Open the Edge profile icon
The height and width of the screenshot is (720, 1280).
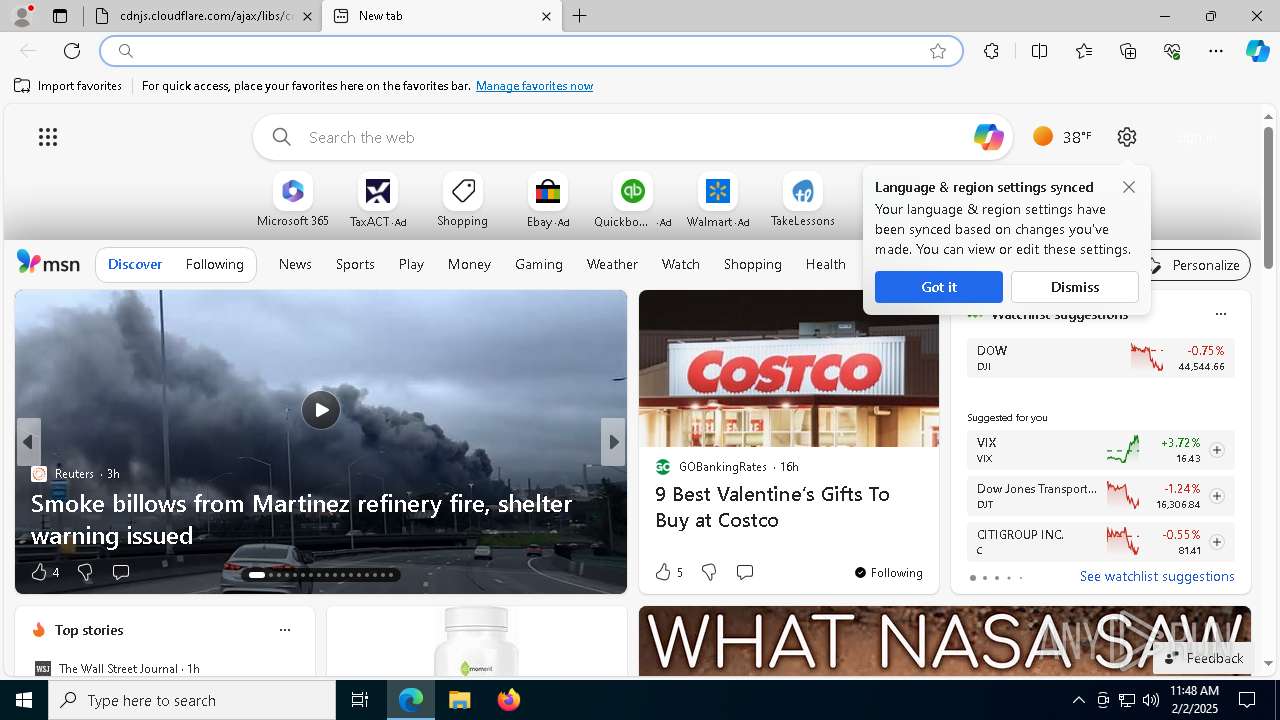[x=21, y=16]
